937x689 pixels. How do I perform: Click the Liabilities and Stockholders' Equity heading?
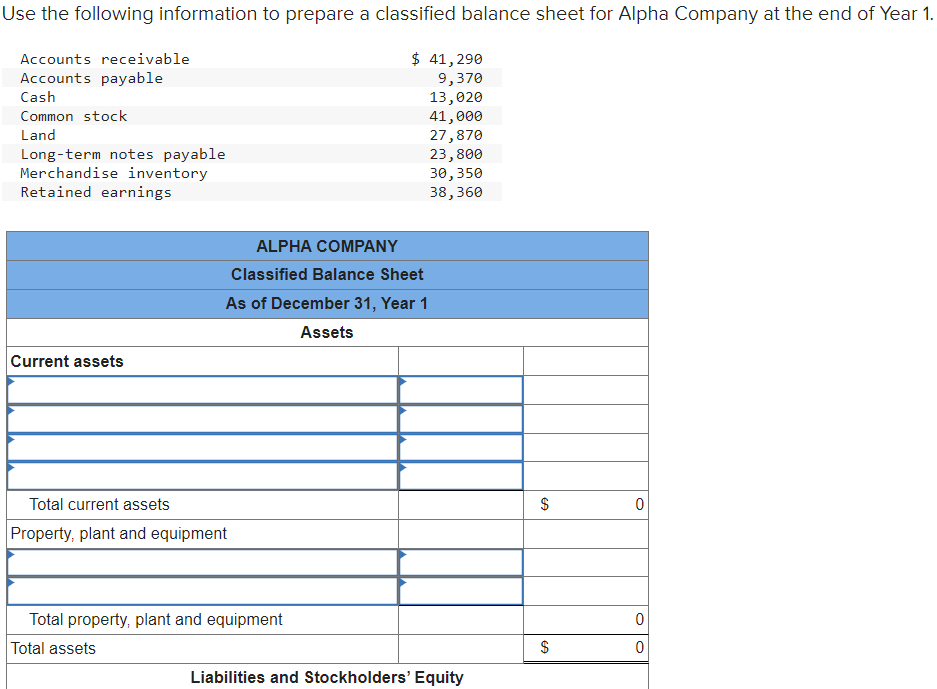pyautogui.click(x=327, y=677)
